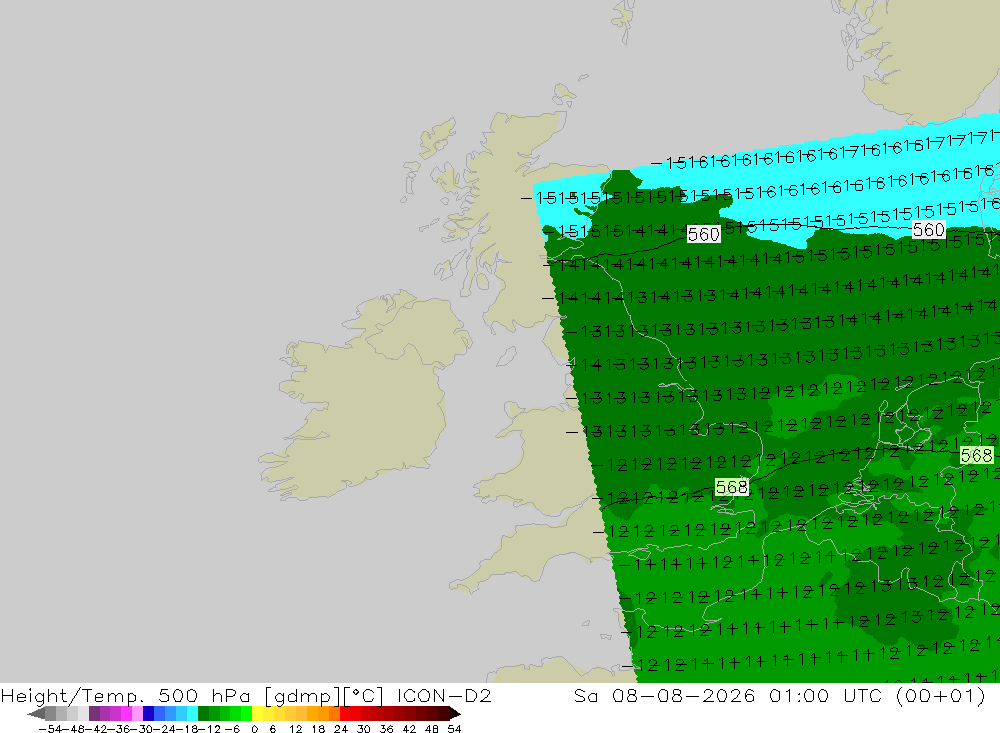This screenshot has width=1000, height=733.
Task: Click the gray left arrow end of the color scale
Action: pyautogui.click(x=36, y=714)
